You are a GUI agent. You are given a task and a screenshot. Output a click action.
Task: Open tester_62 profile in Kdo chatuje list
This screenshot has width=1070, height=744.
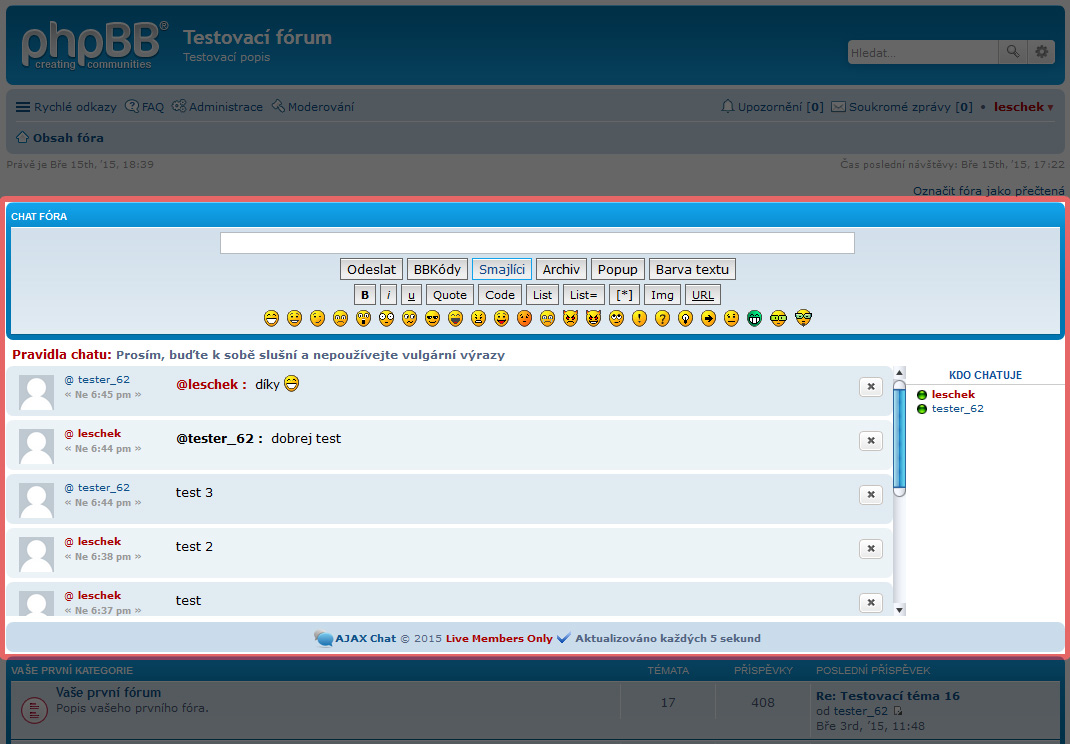point(957,408)
